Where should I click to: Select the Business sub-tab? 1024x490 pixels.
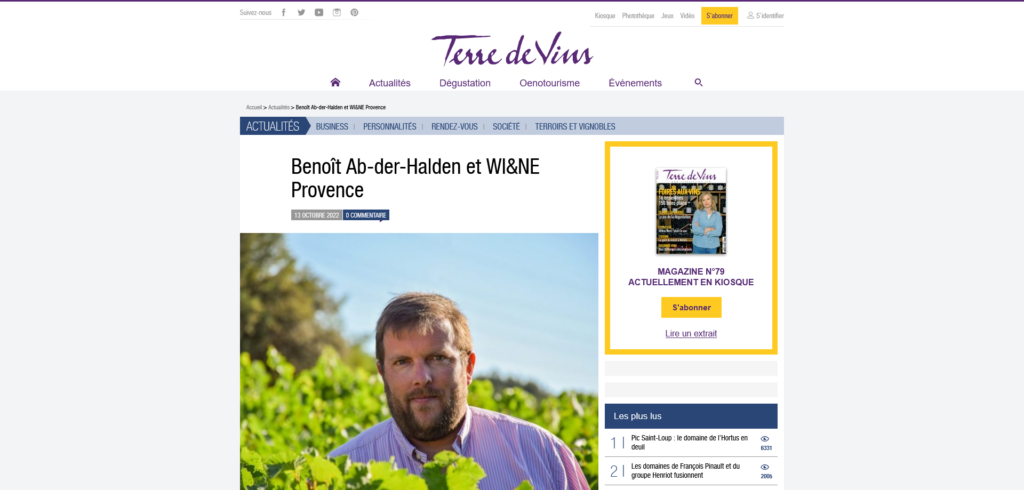coord(332,127)
